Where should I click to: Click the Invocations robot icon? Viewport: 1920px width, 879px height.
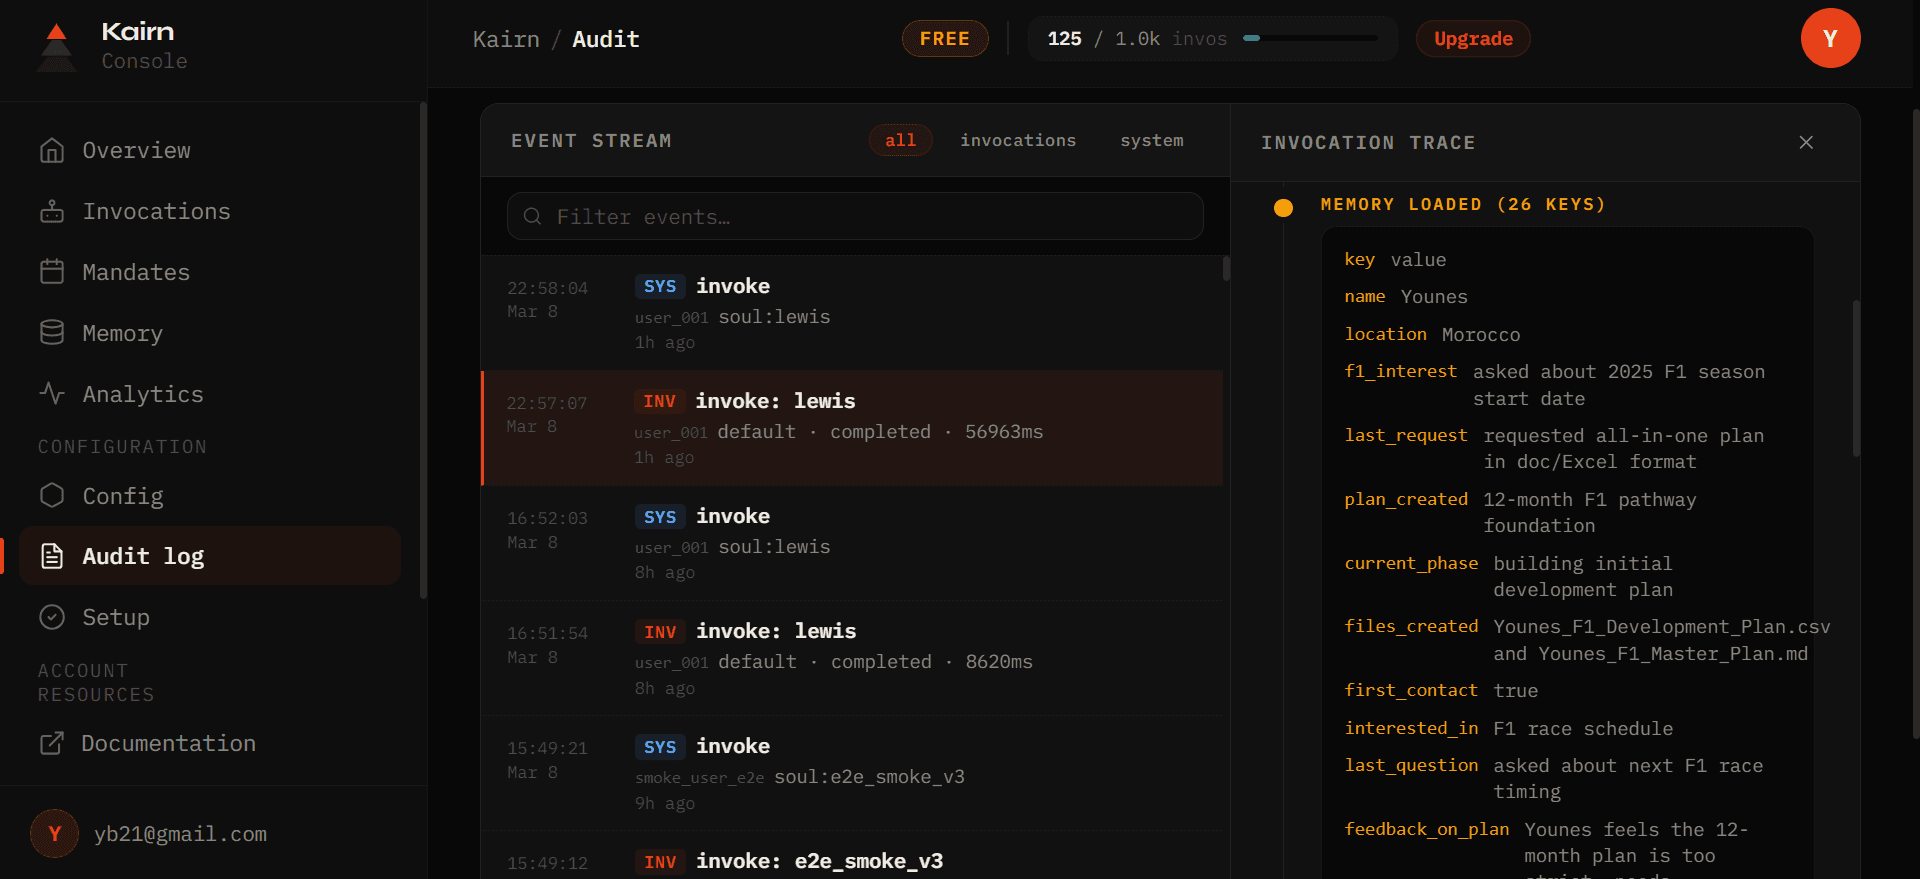52,211
